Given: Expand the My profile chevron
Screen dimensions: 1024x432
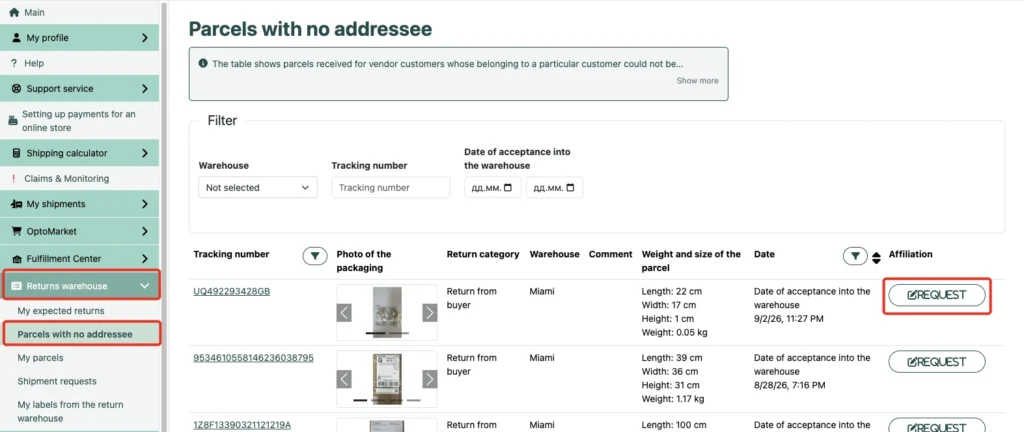Looking at the screenshot, I should click(x=145, y=38).
